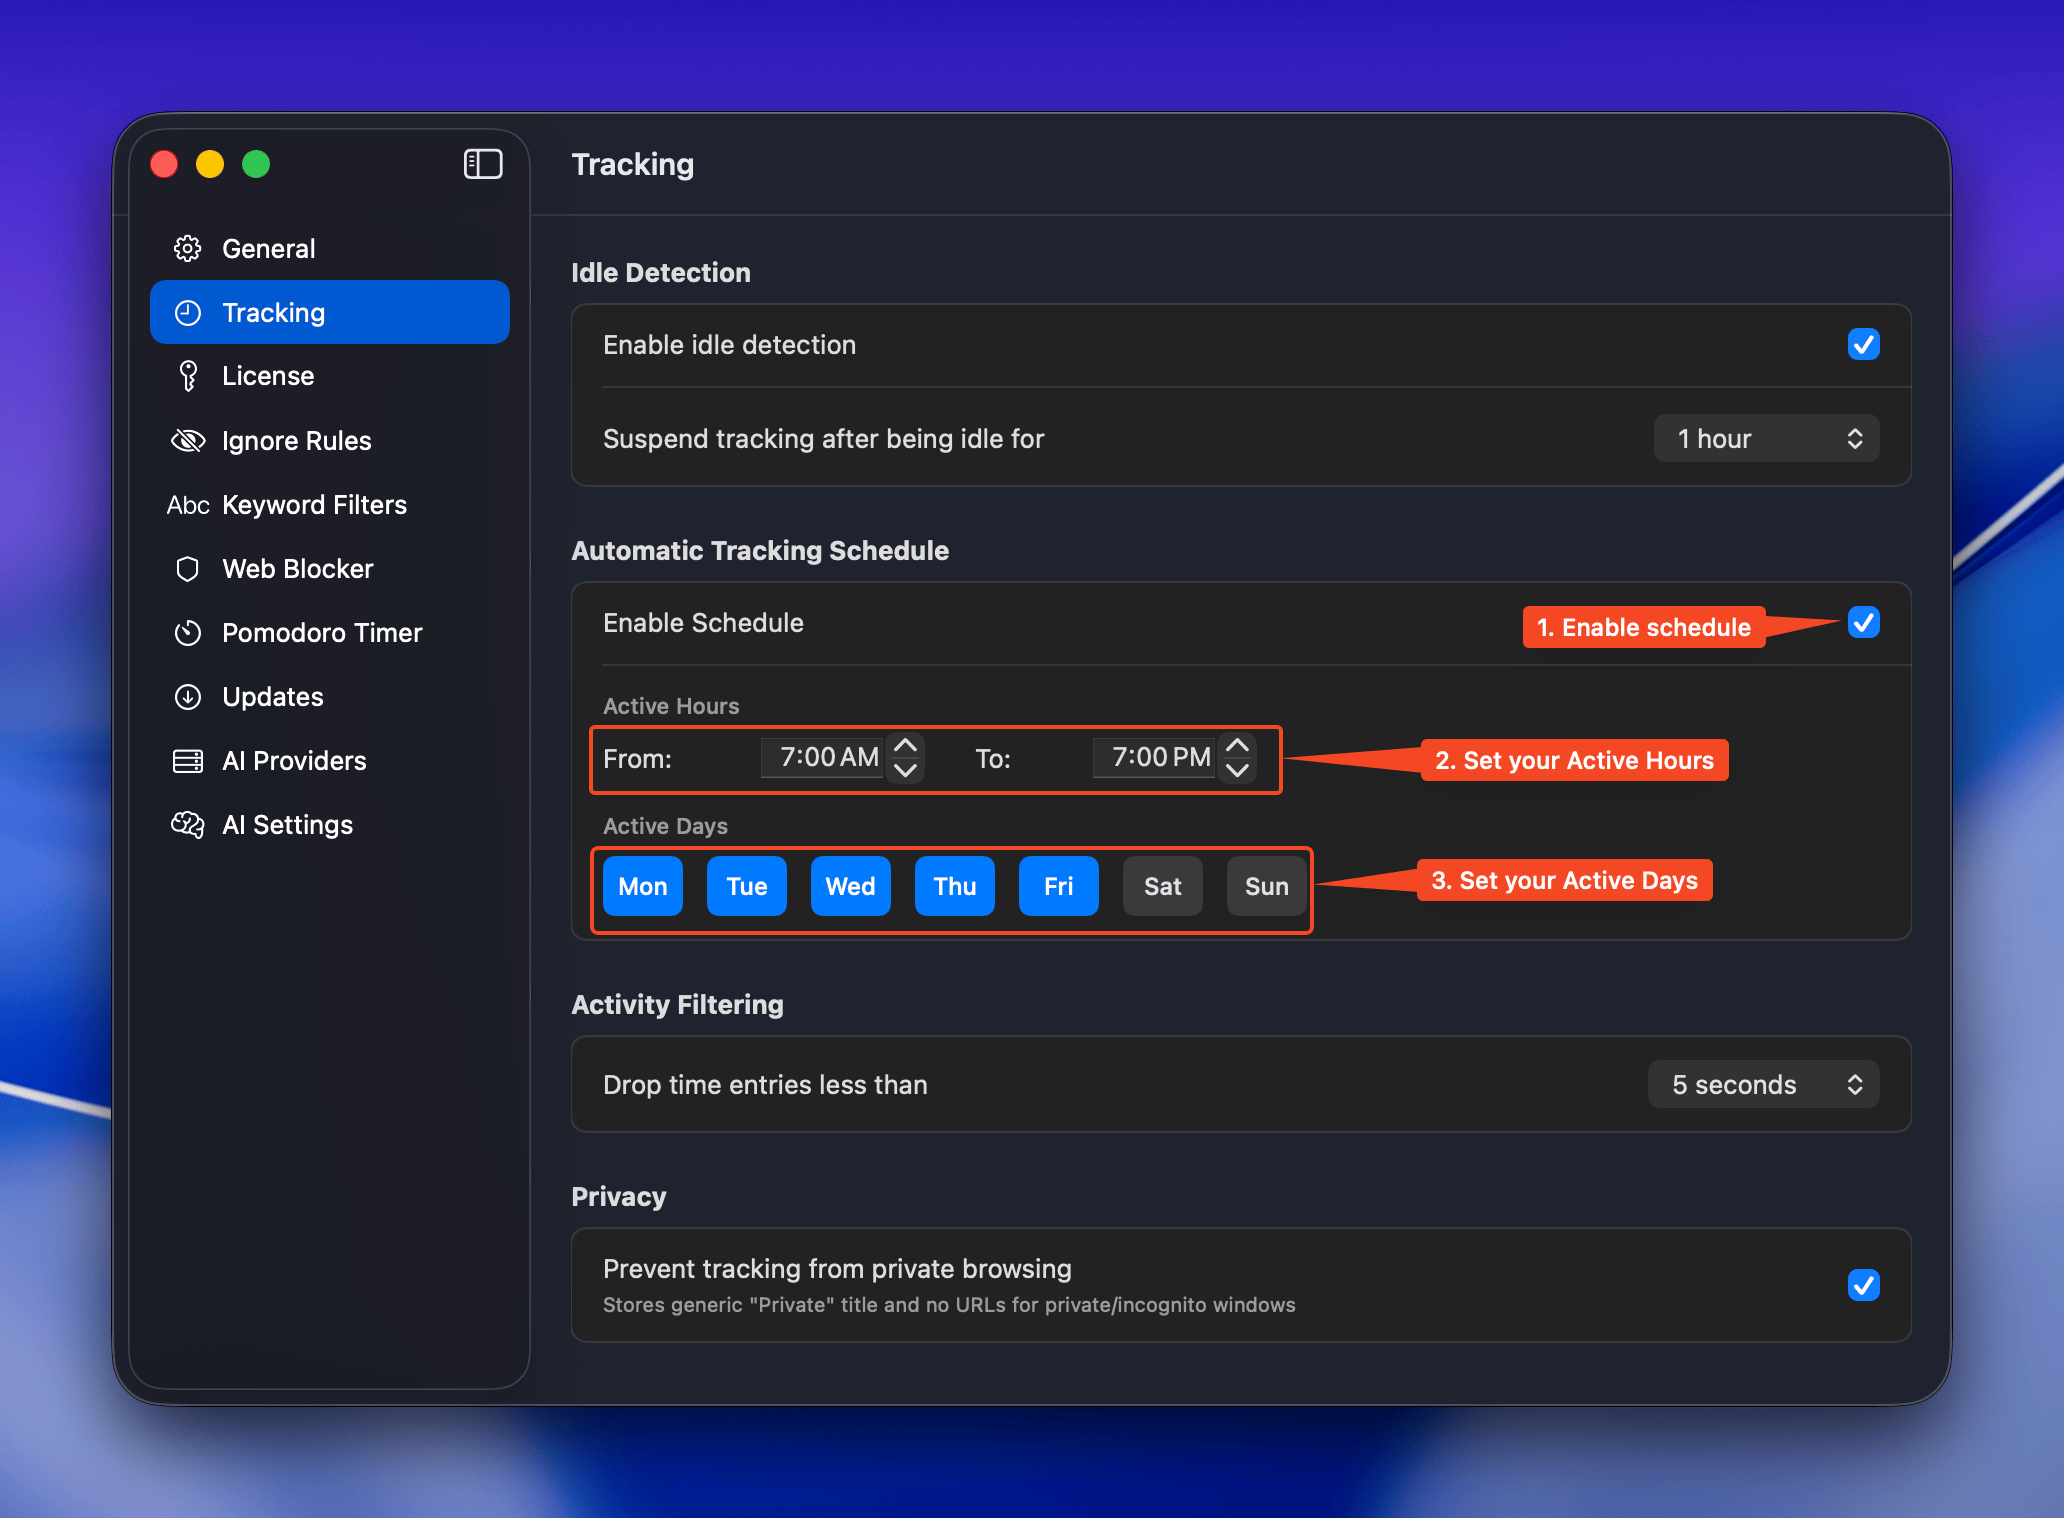
Task: Click the Web Blocker shield icon
Action: (188, 569)
